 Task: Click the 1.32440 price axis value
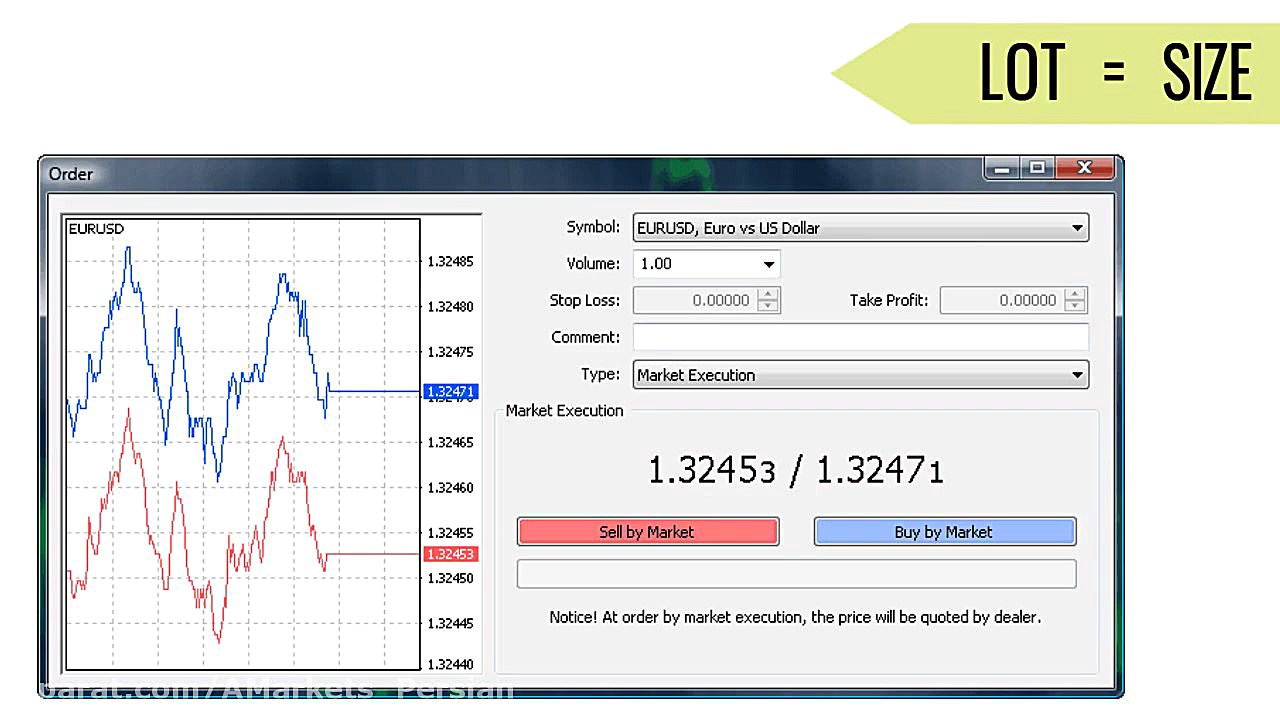[450, 664]
